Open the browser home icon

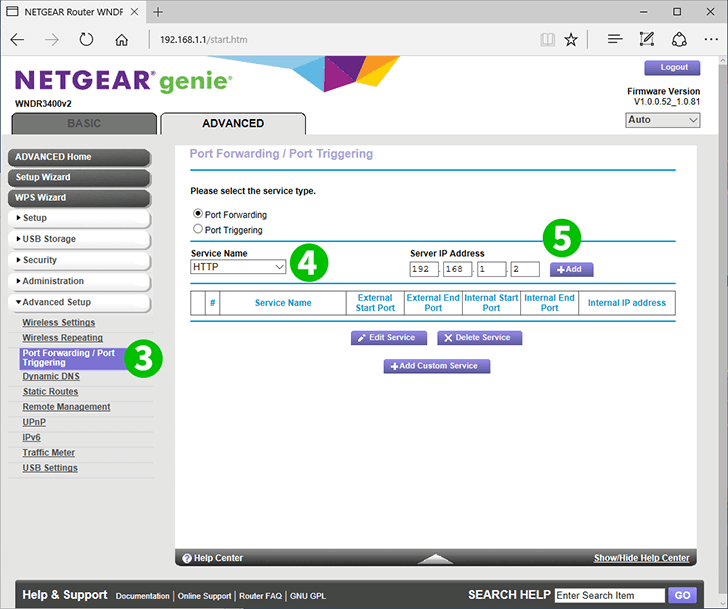click(x=122, y=40)
